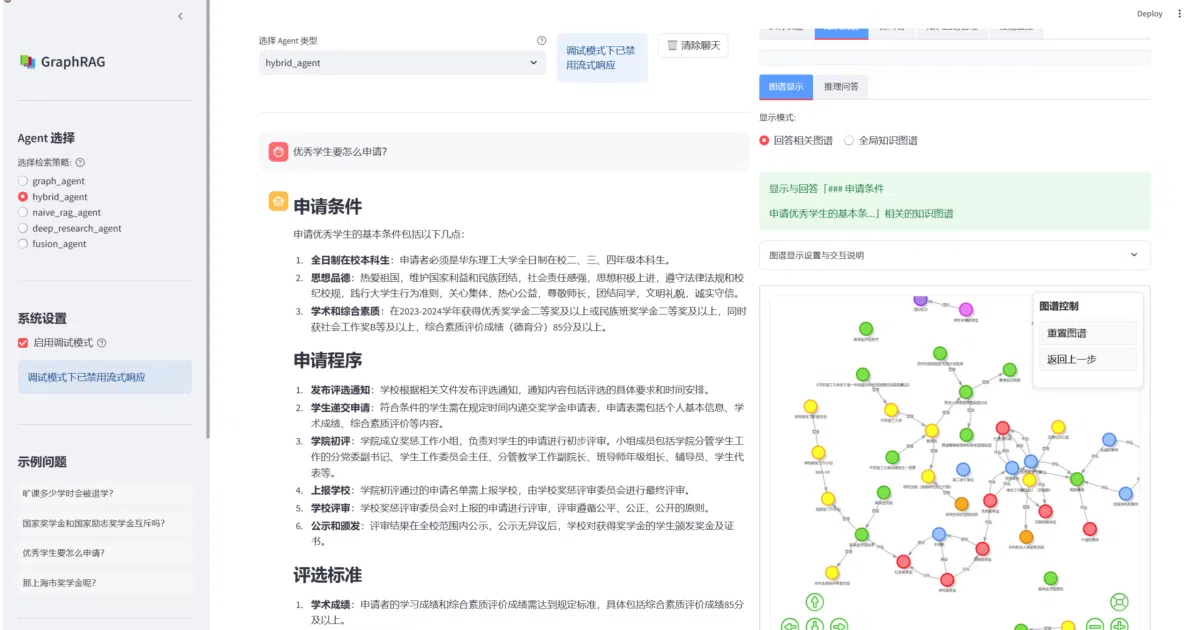1200x630 pixels.
Task: Click the Deploy button
Action: pyautogui.click(x=1150, y=14)
